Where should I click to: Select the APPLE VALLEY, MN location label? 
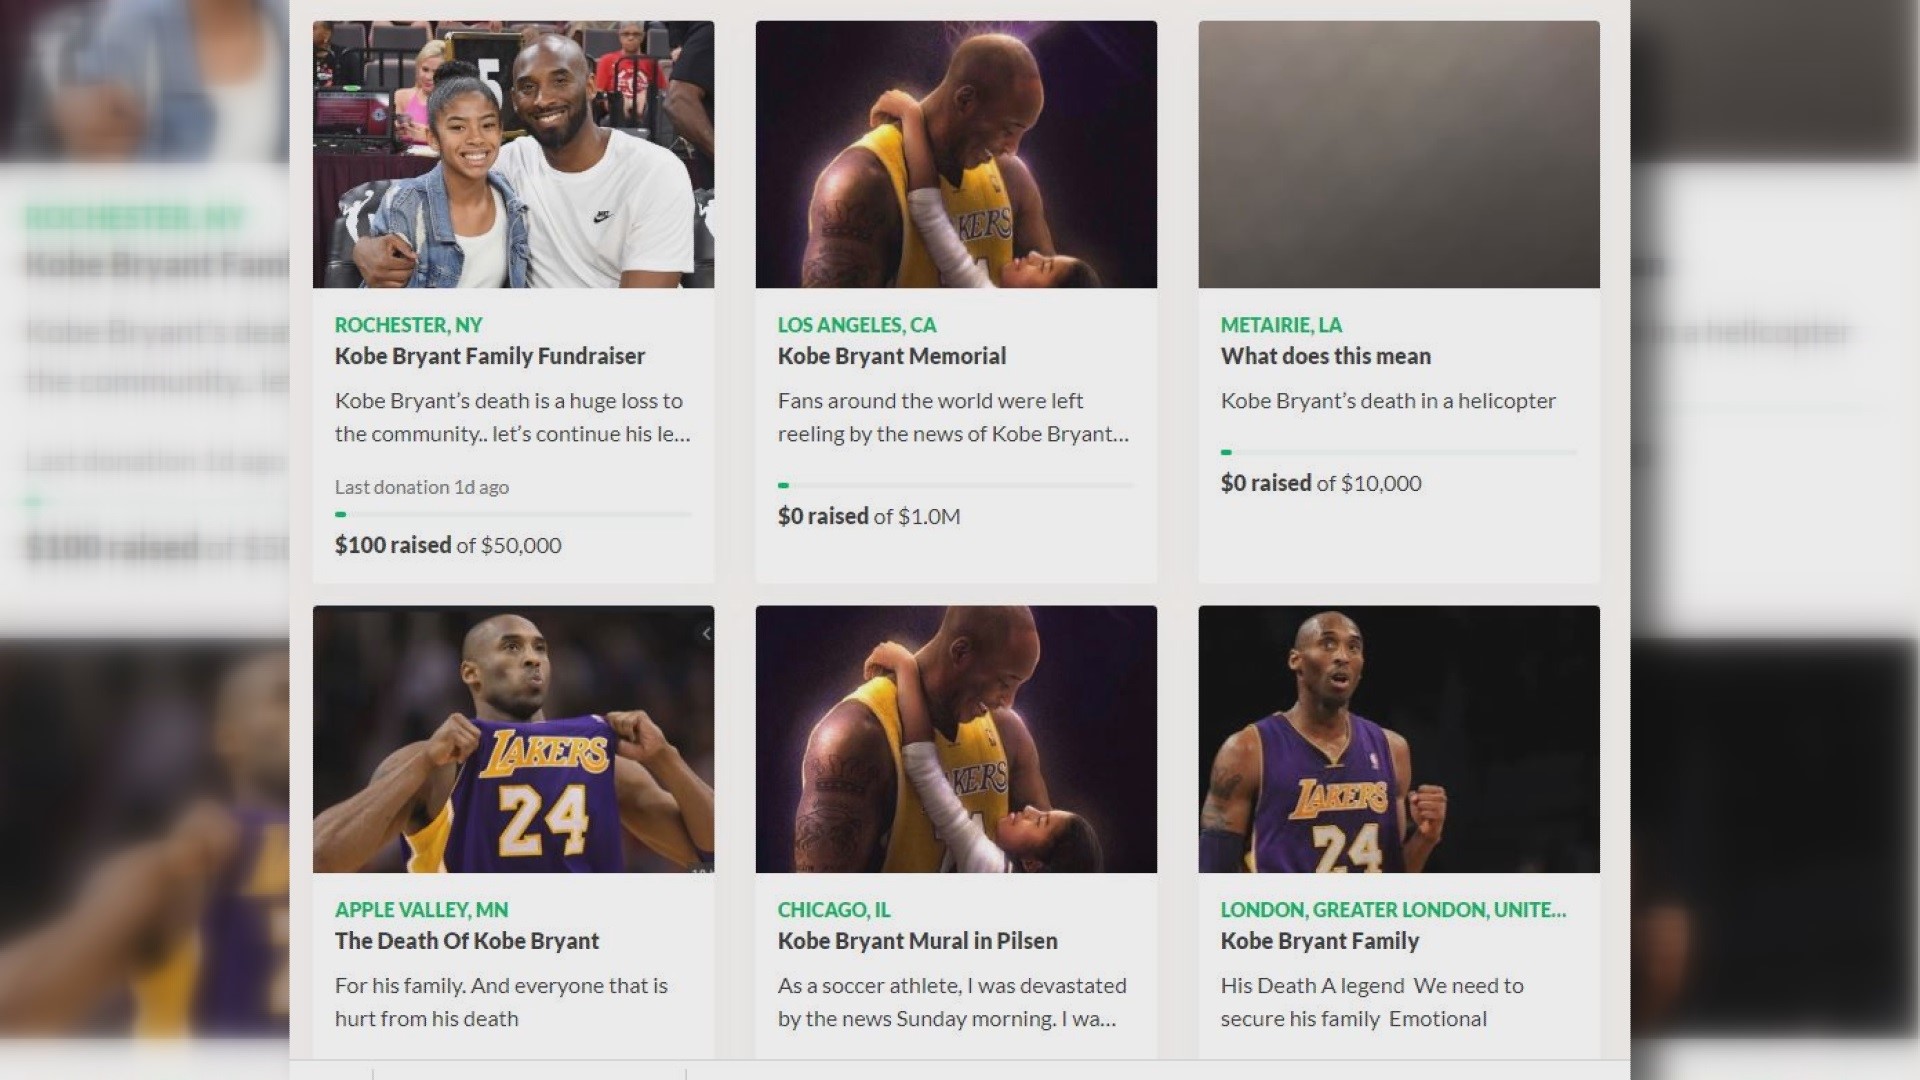click(x=421, y=910)
